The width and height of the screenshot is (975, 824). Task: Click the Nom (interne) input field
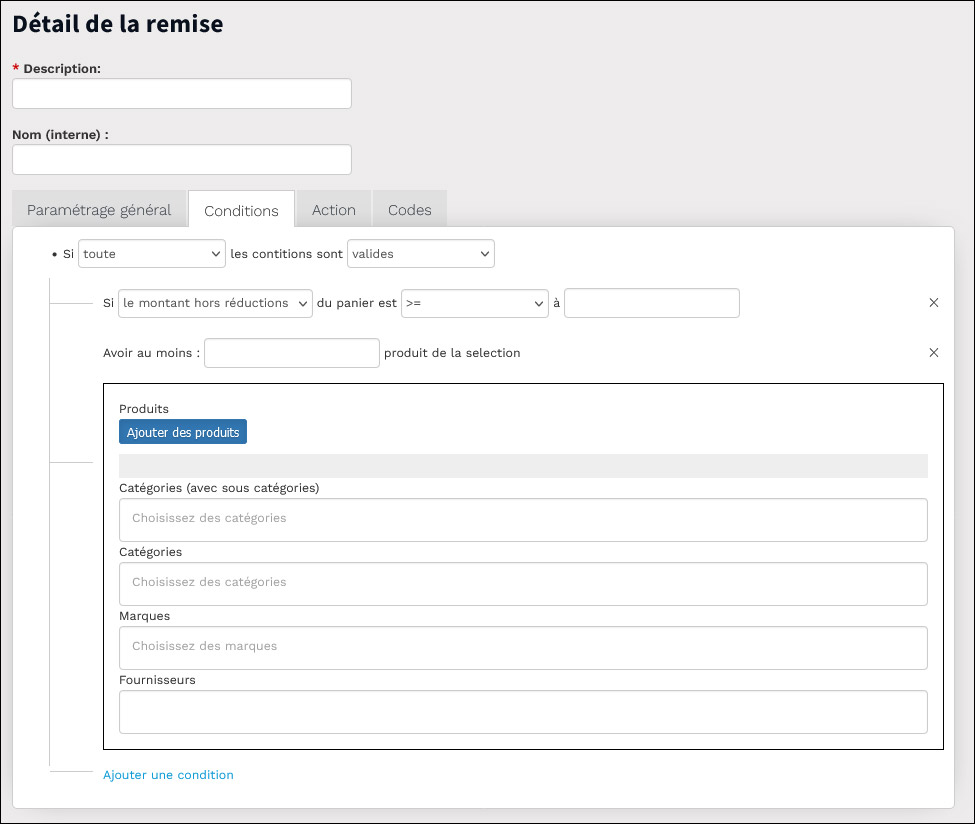coord(182,160)
